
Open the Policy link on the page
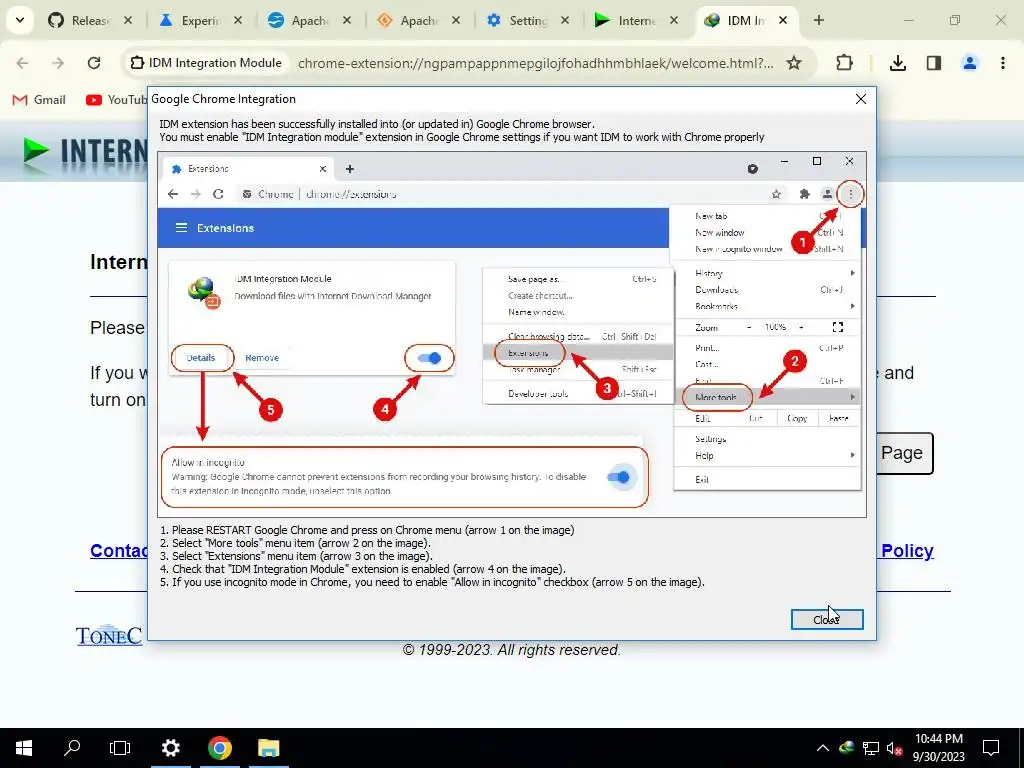point(907,551)
